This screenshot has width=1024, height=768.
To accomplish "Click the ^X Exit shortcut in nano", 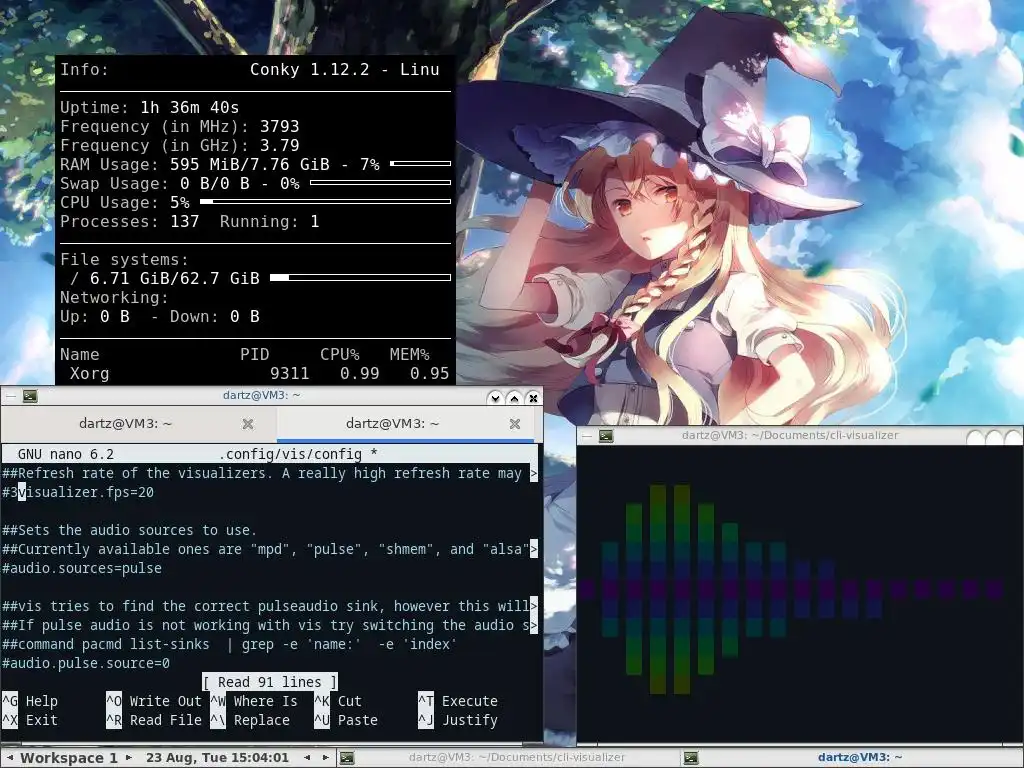I will click(x=30, y=720).
